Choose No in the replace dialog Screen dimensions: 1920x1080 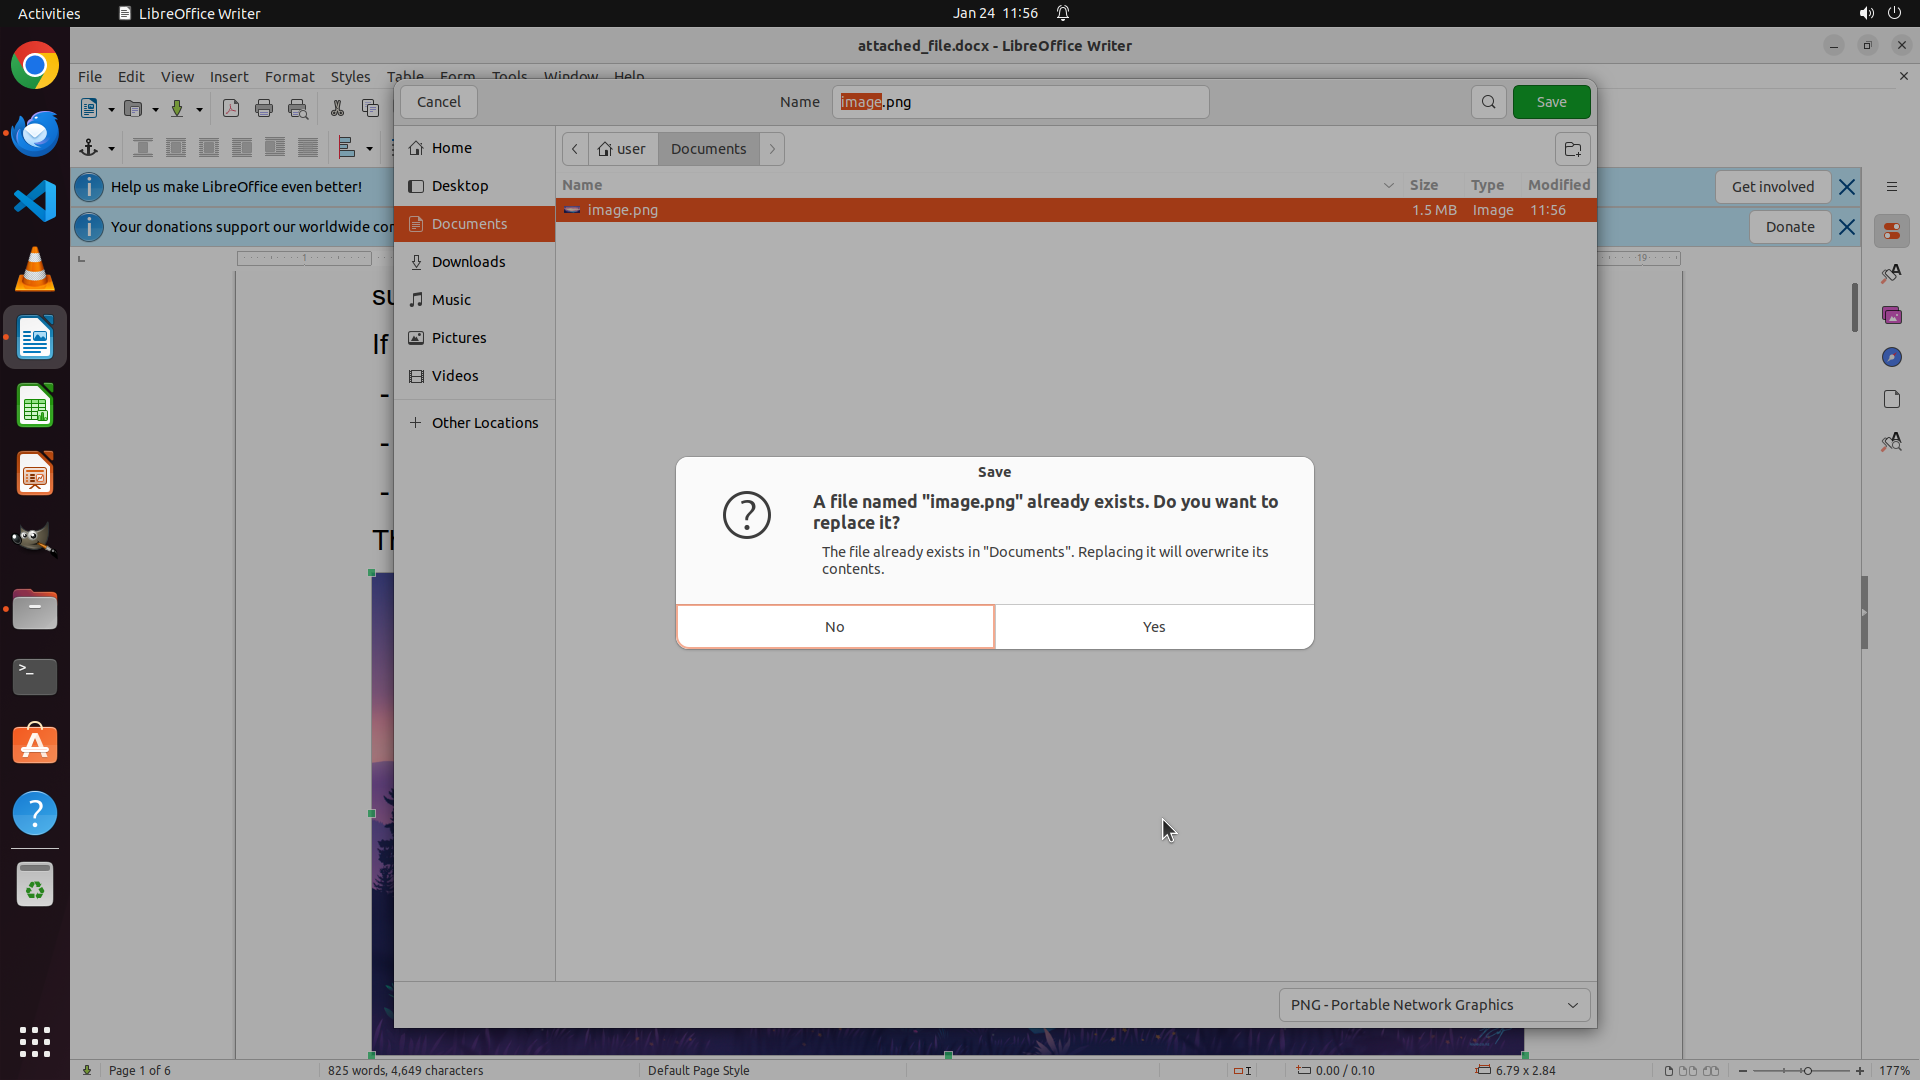click(x=835, y=627)
